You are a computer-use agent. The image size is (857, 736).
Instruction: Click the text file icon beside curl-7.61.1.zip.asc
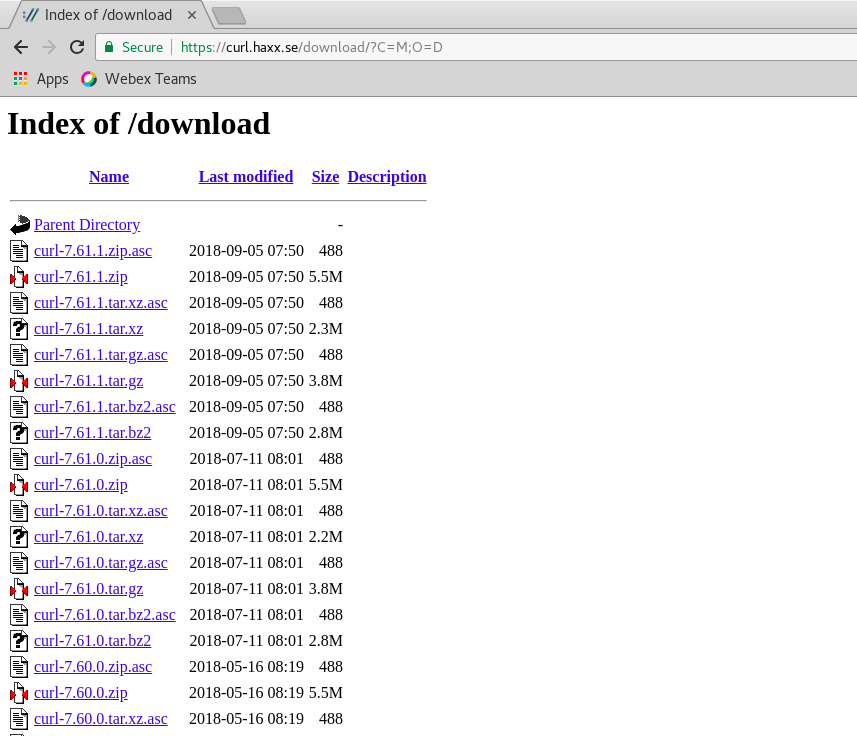pyautogui.click(x=19, y=251)
